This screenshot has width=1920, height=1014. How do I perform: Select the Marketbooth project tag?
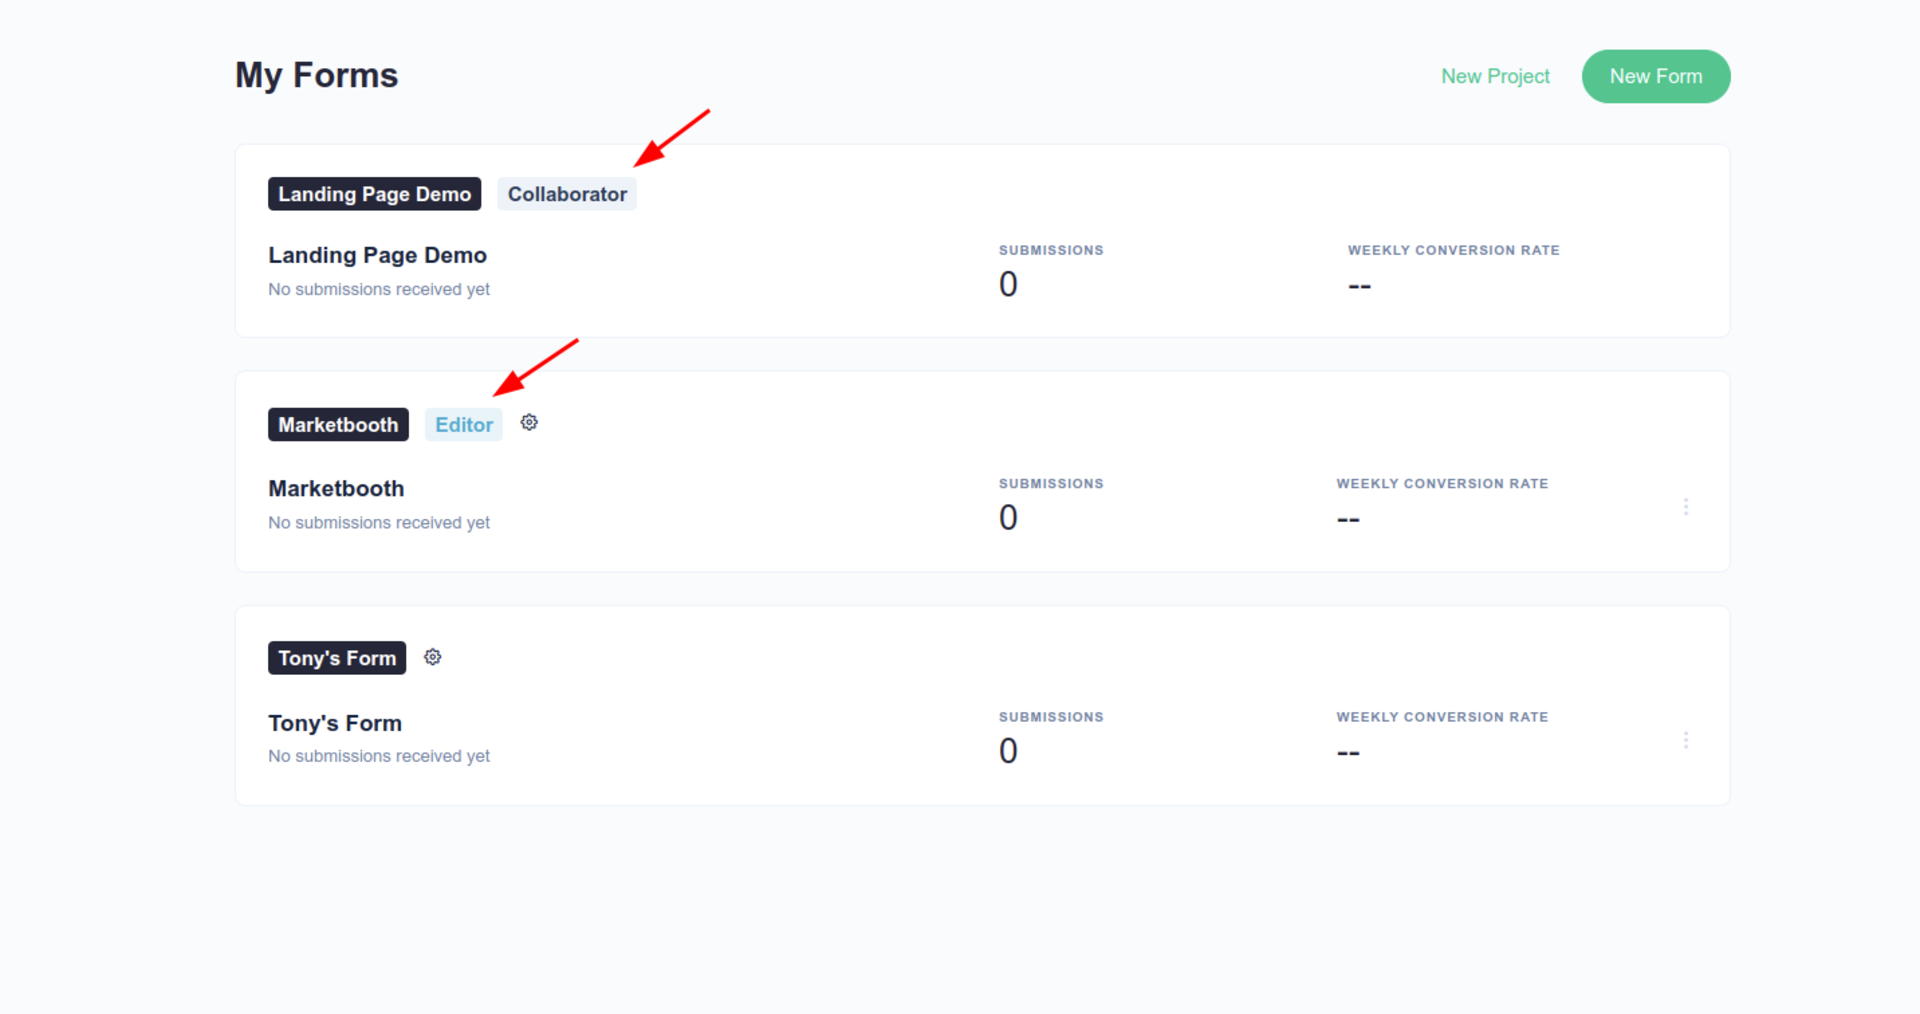pyautogui.click(x=338, y=424)
